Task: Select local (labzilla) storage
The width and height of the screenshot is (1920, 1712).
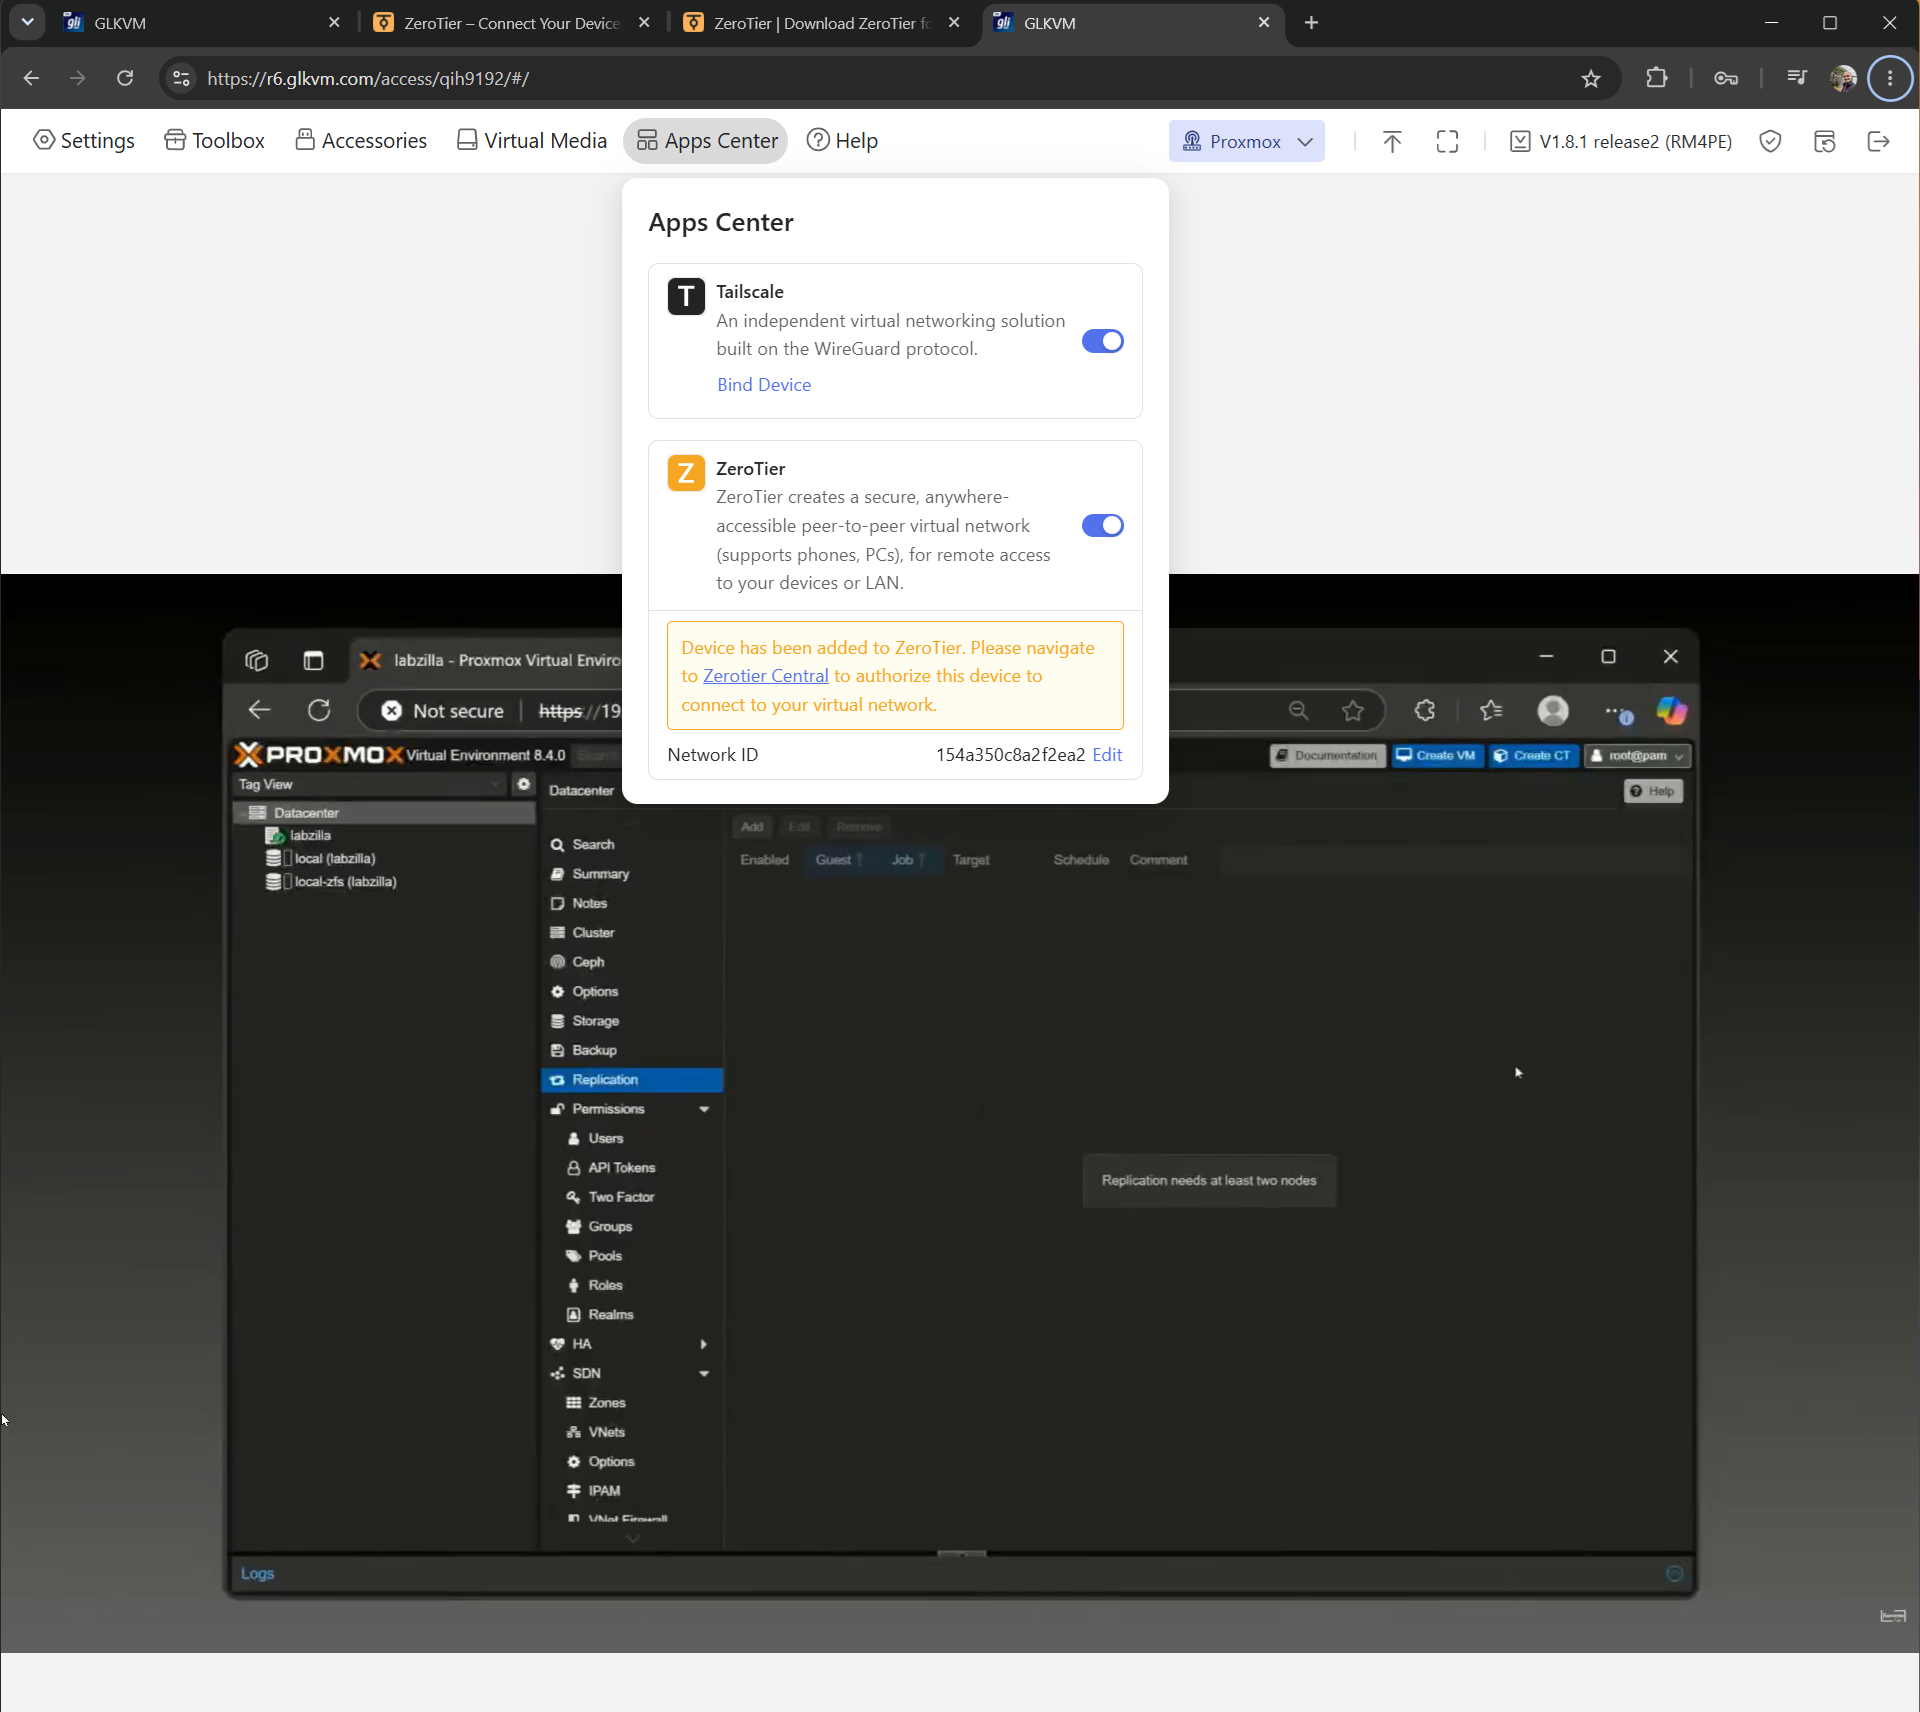Action: click(x=334, y=859)
